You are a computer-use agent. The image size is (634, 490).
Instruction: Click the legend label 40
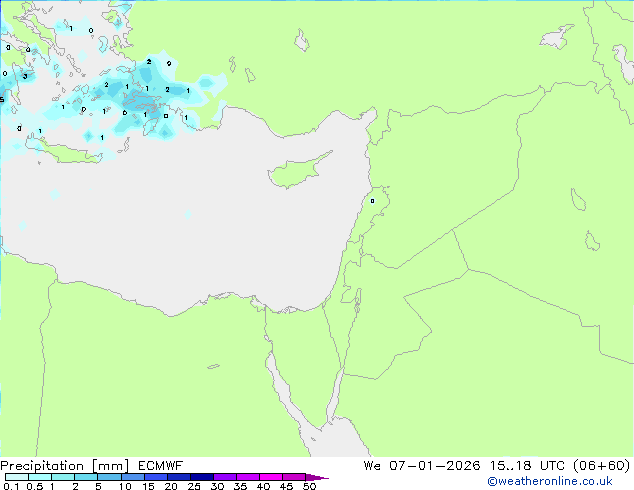point(263,486)
